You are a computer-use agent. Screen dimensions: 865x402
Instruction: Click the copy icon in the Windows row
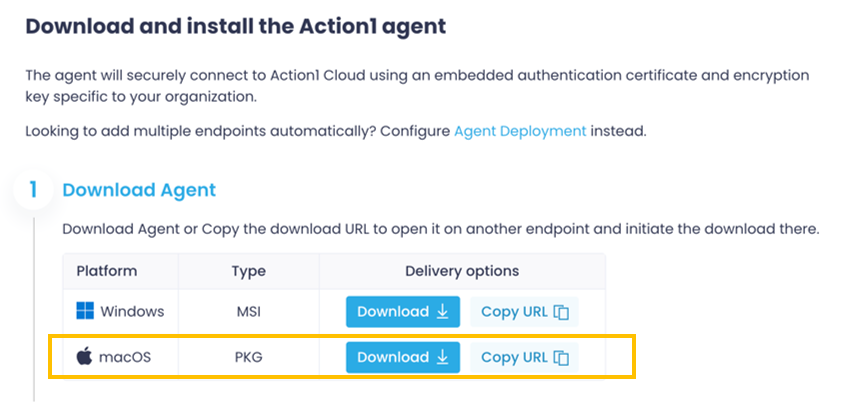click(x=562, y=312)
